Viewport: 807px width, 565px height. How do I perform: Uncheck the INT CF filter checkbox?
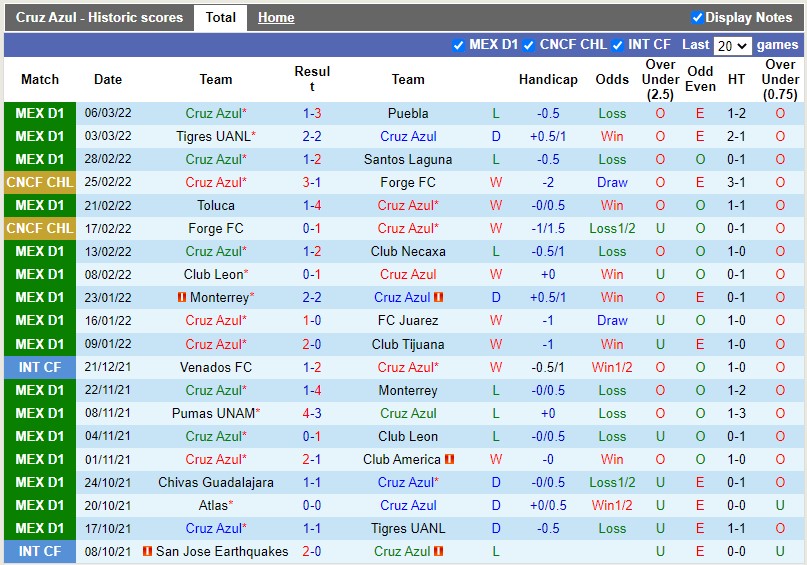tap(617, 45)
